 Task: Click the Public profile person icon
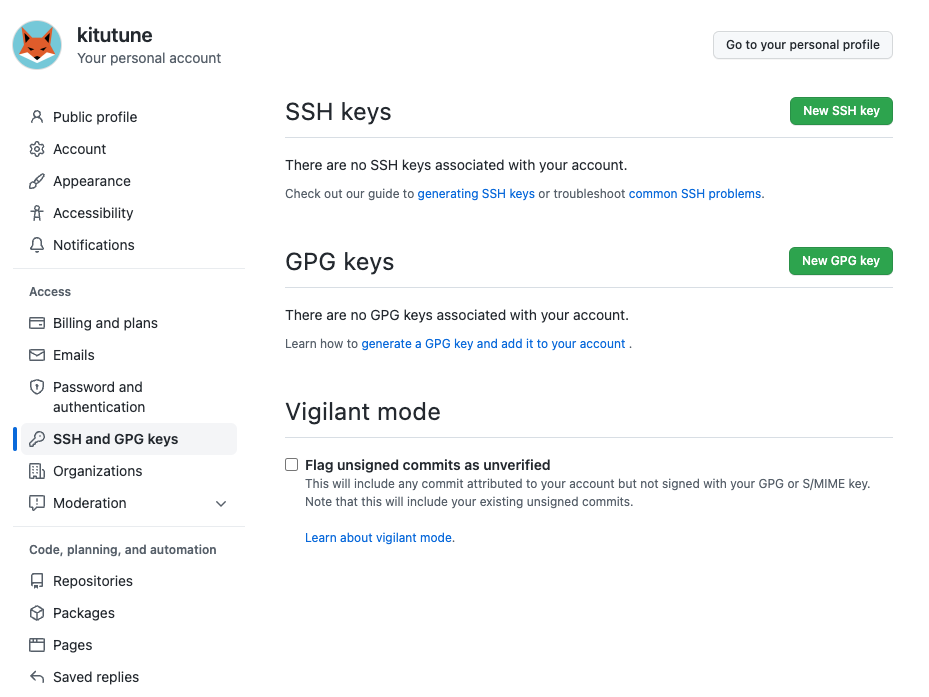tap(35, 117)
